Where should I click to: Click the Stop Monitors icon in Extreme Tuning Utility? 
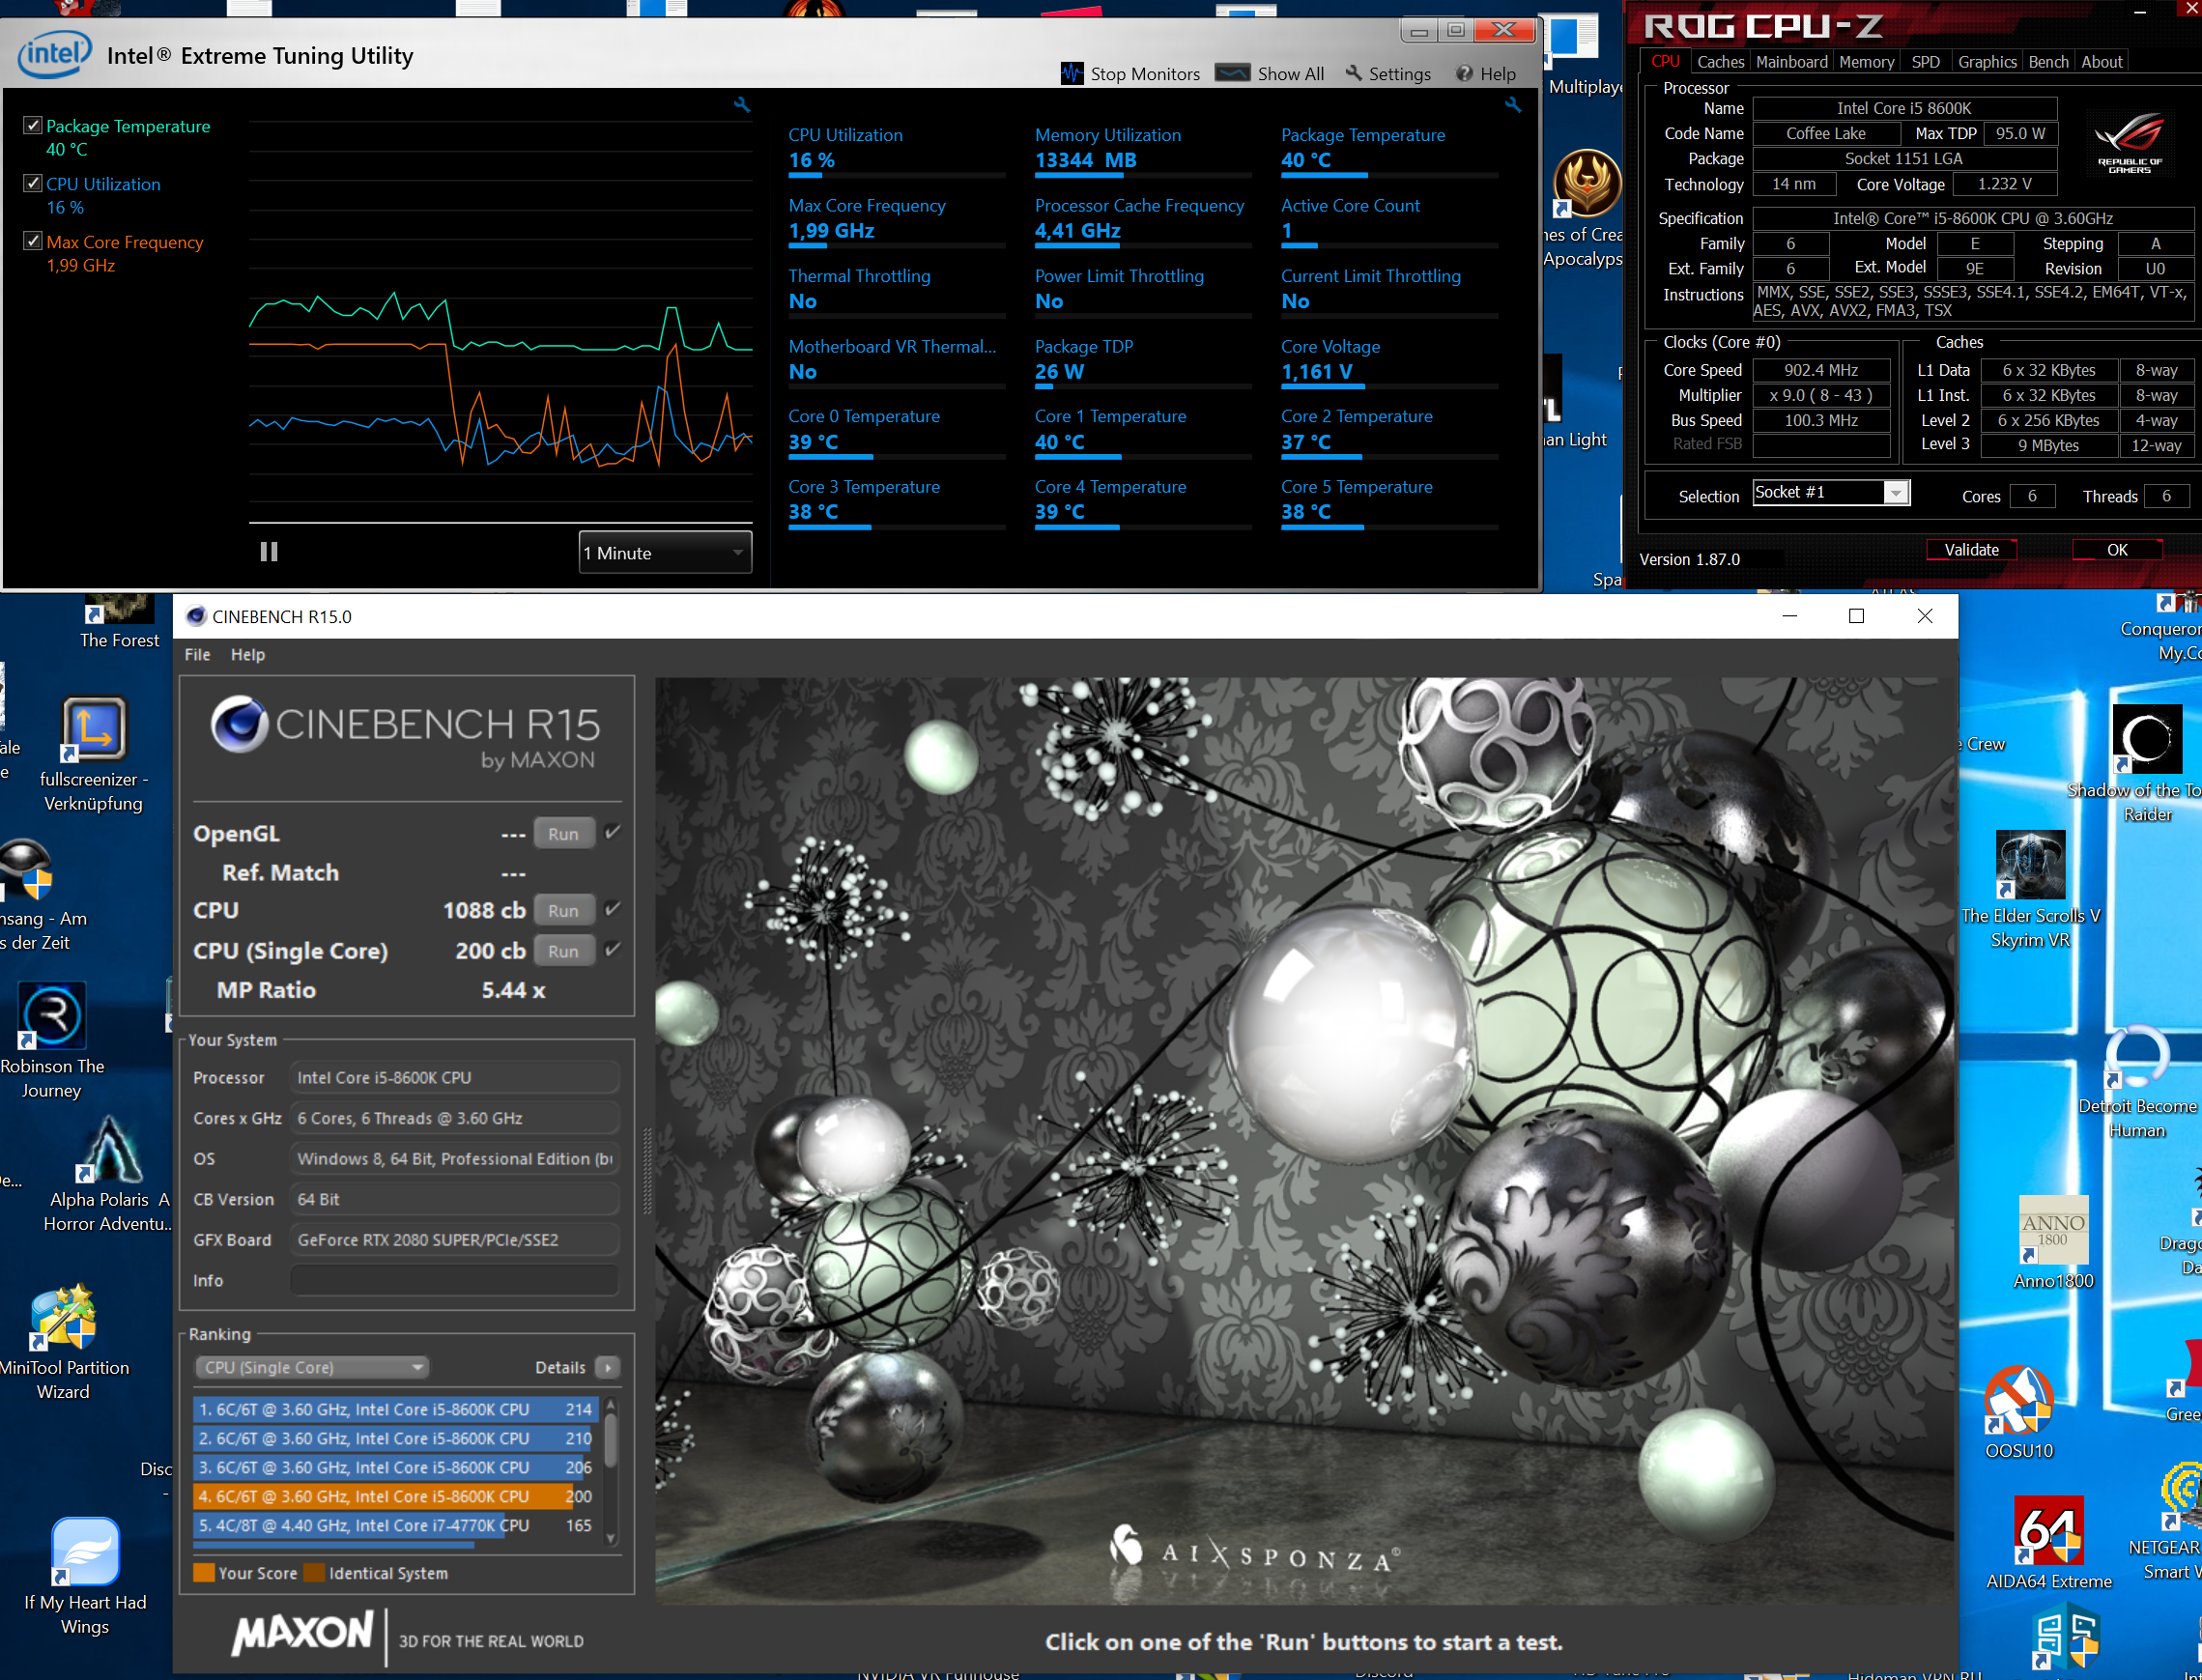[x=1072, y=73]
